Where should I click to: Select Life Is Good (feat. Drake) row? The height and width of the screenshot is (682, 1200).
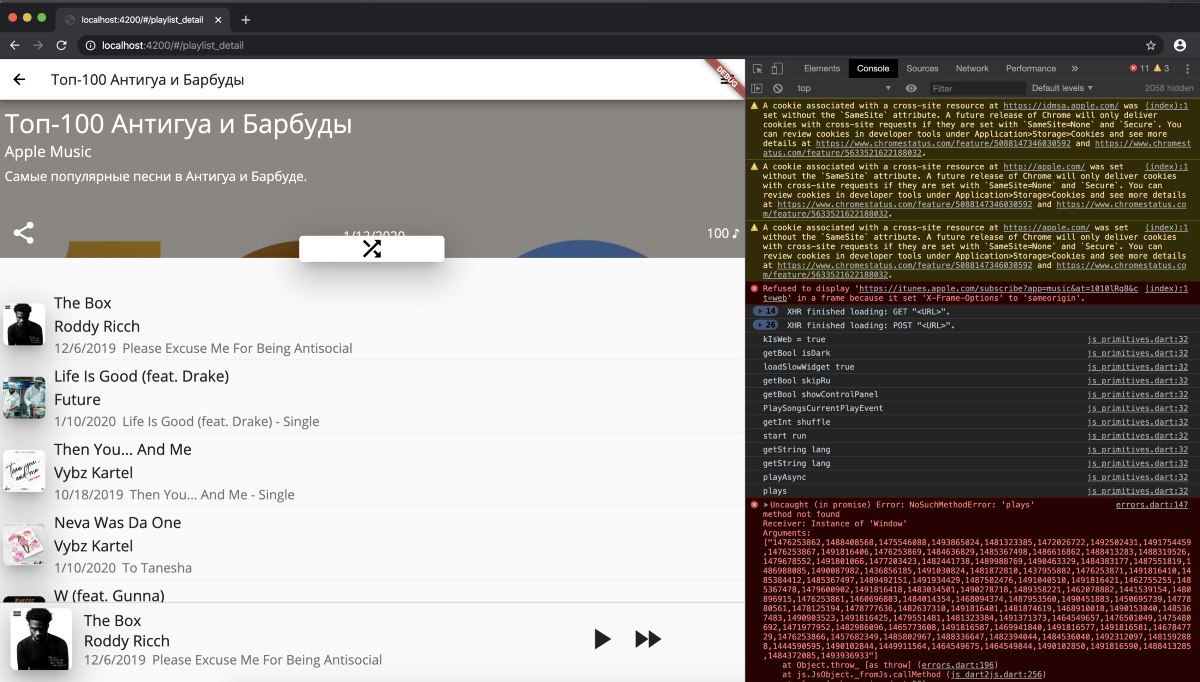click(x=372, y=398)
